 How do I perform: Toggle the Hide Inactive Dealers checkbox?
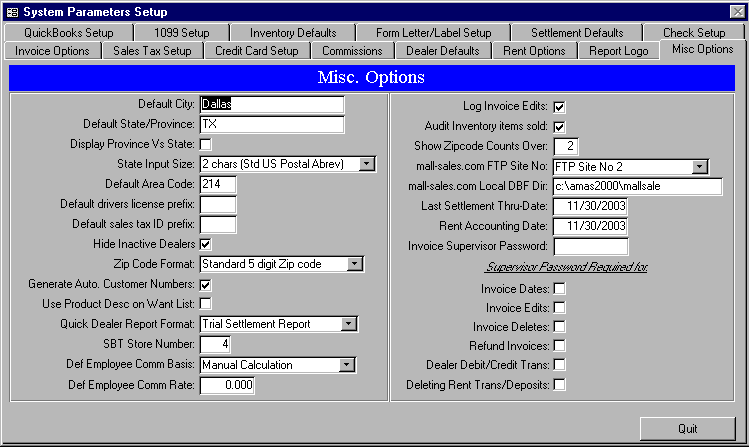[x=206, y=243]
